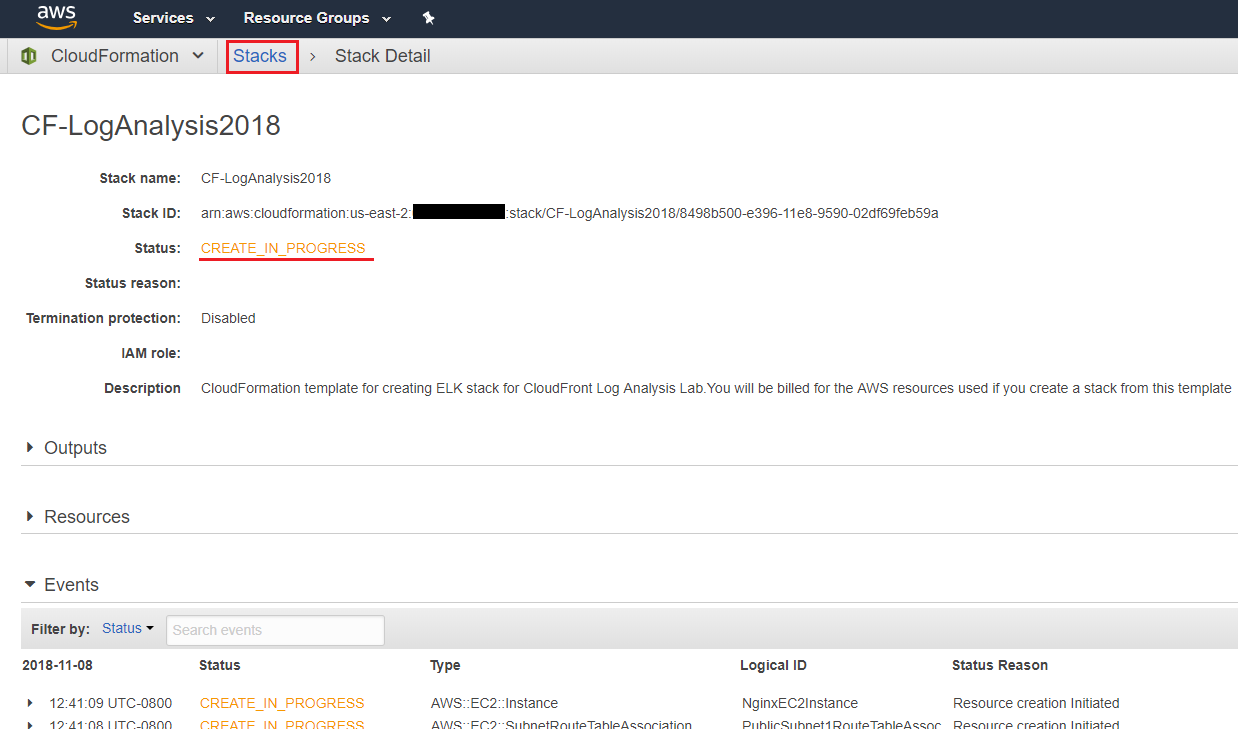Open the Status filter dropdown

coord(128,628)
